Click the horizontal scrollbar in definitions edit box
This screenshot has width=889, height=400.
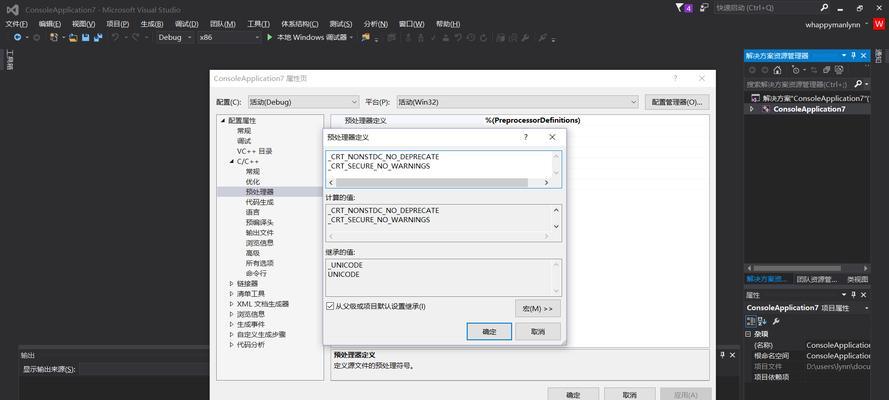(431, 183)
